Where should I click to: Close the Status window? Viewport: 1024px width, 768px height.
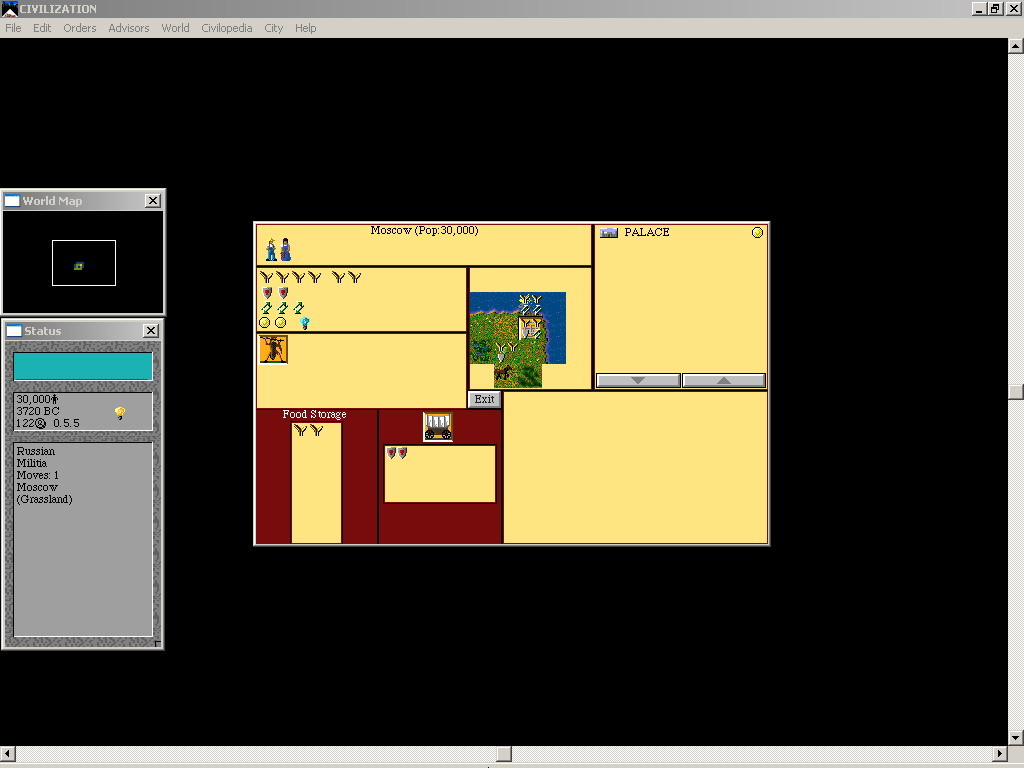coord(150,330)
